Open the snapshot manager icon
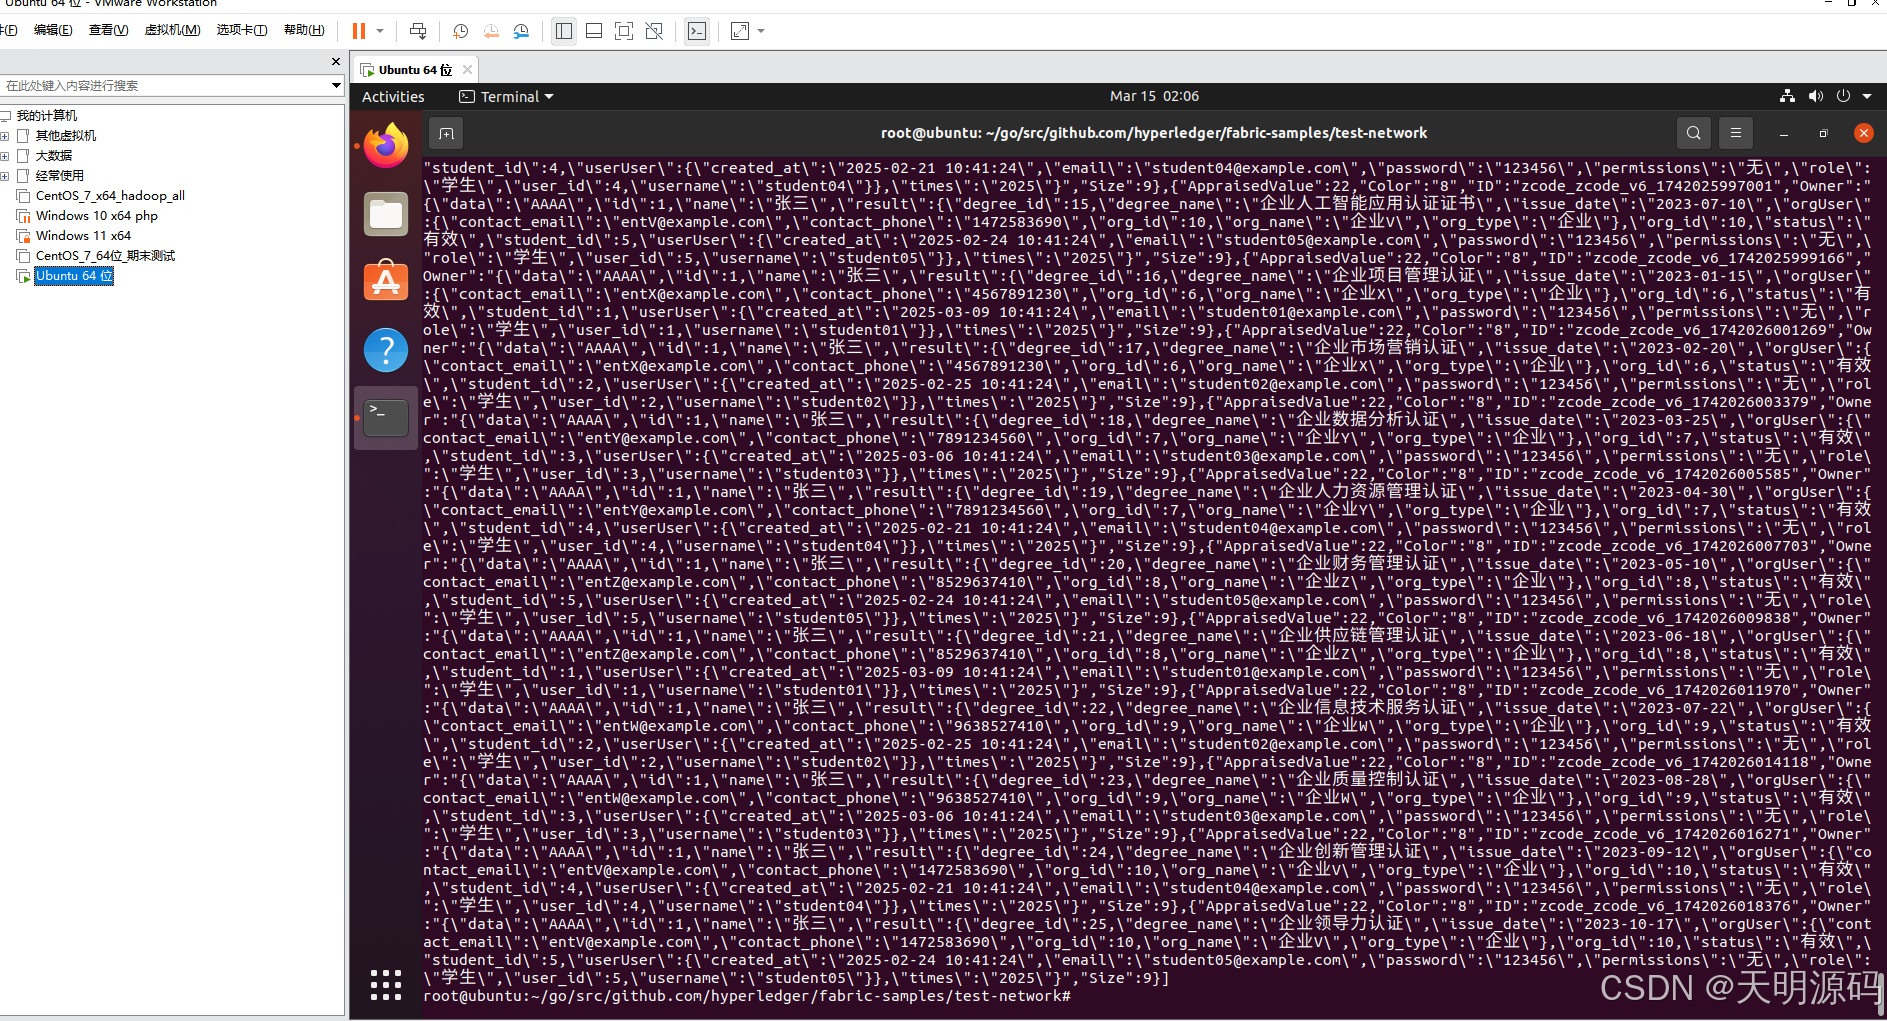 [521, 31]
